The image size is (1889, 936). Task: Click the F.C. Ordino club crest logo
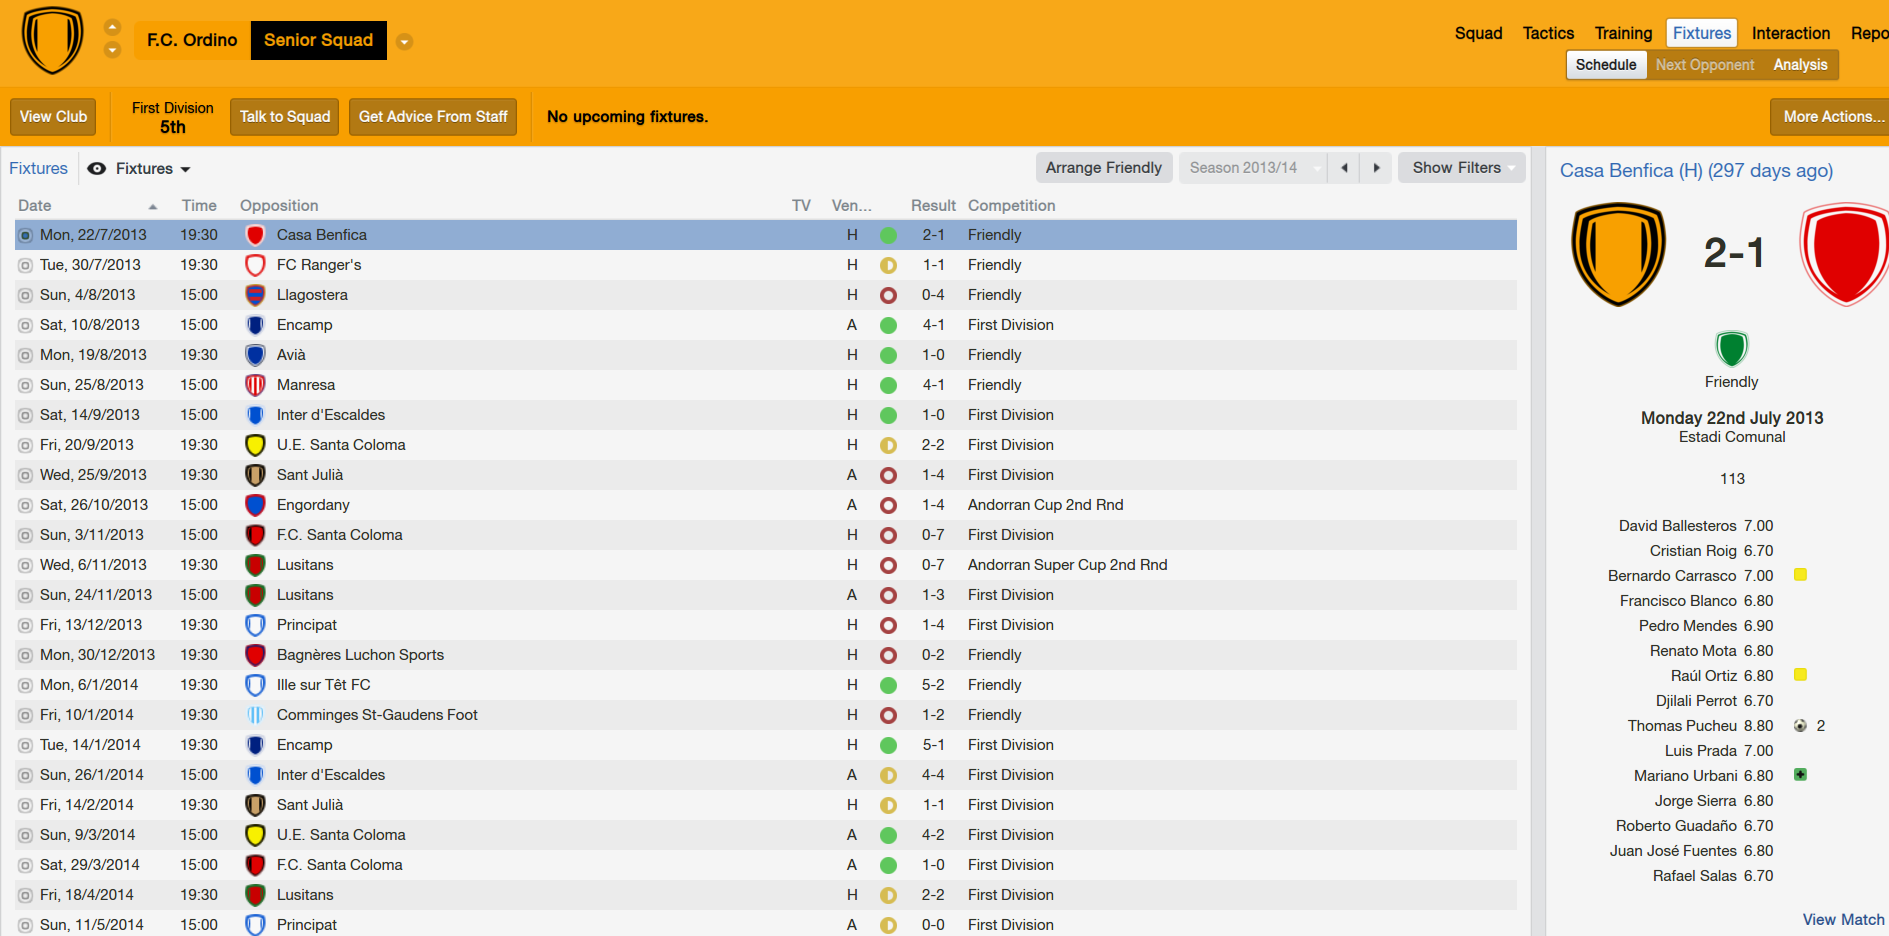coord(53,40)
